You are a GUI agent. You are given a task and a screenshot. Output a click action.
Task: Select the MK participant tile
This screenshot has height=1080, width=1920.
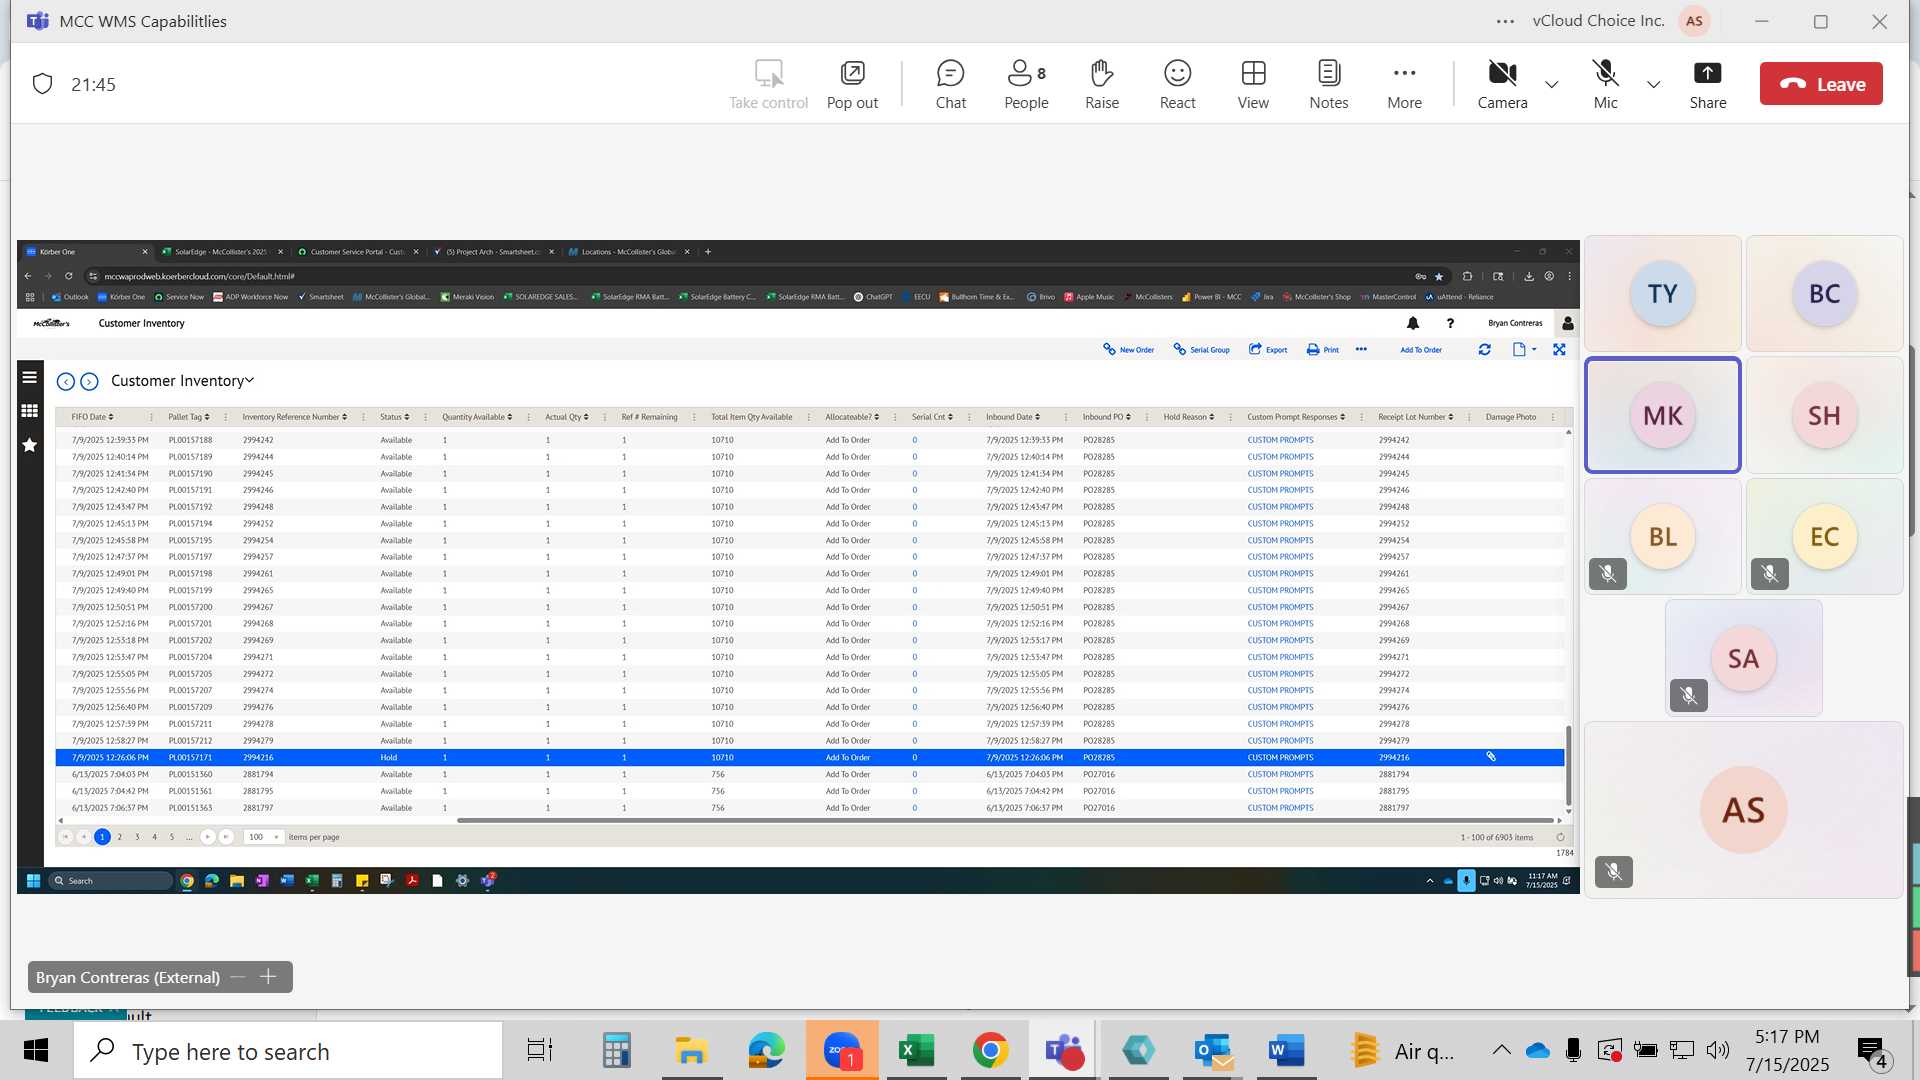pyautogui.click(x=1662, y=415)
